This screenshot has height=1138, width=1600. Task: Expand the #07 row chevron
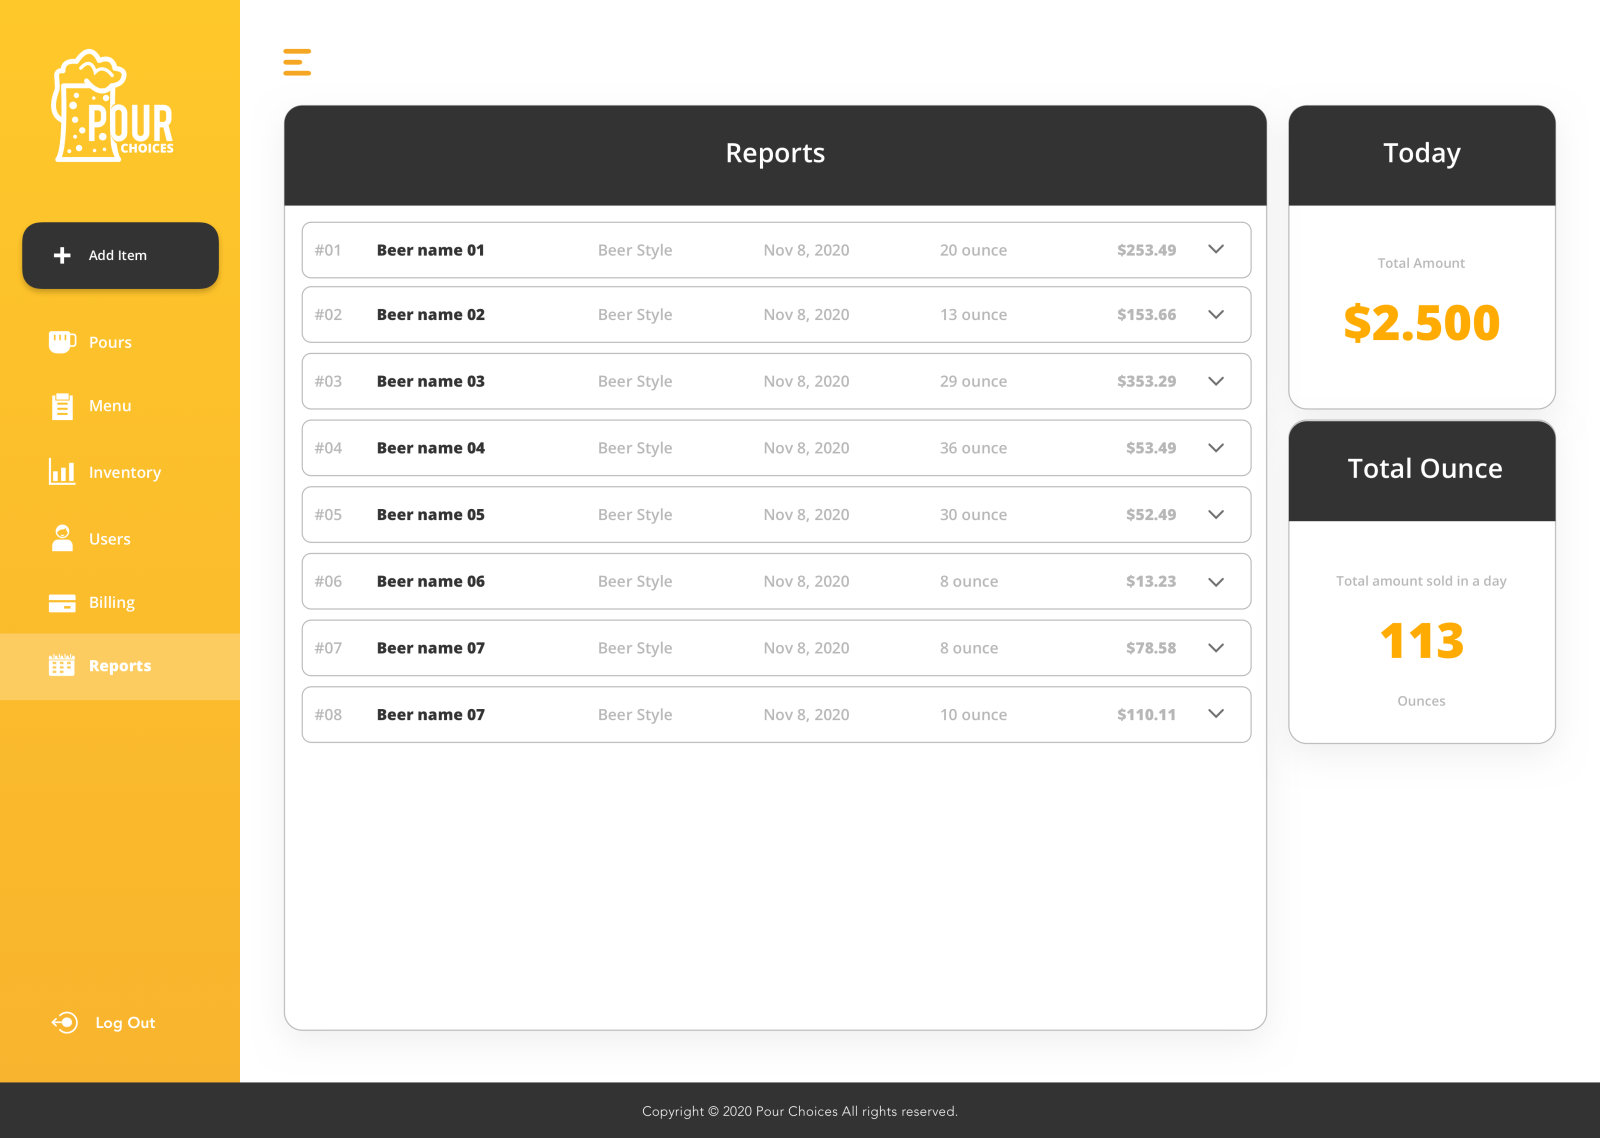(x=1216, y=648)
